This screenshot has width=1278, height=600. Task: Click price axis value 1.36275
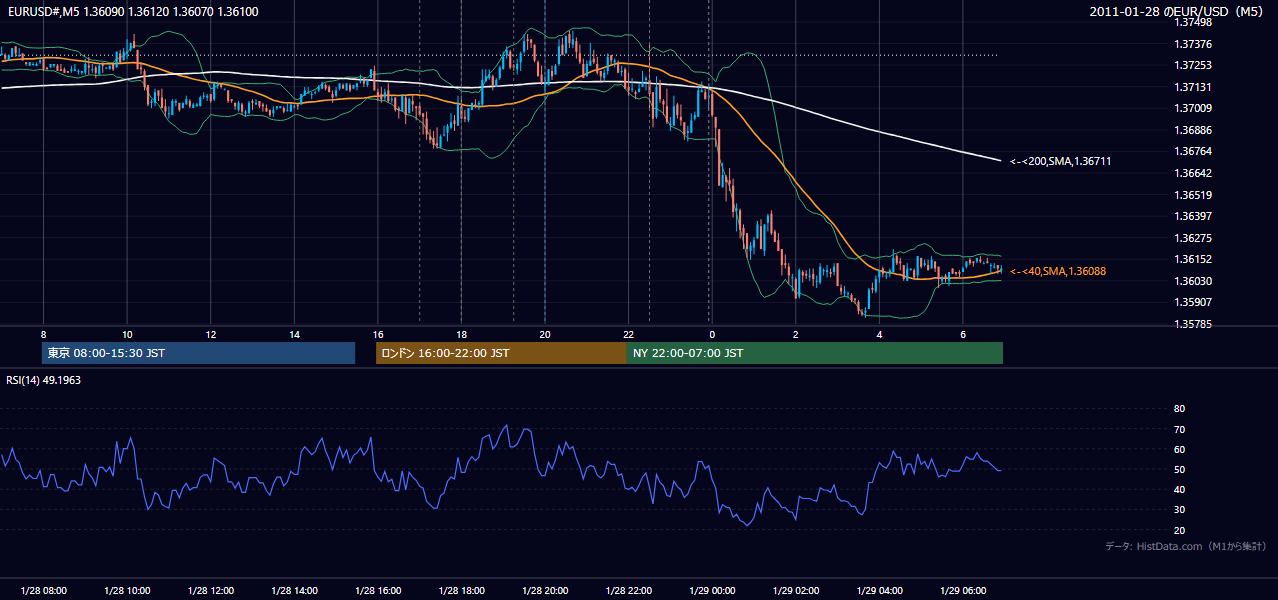click(1193, 238)
